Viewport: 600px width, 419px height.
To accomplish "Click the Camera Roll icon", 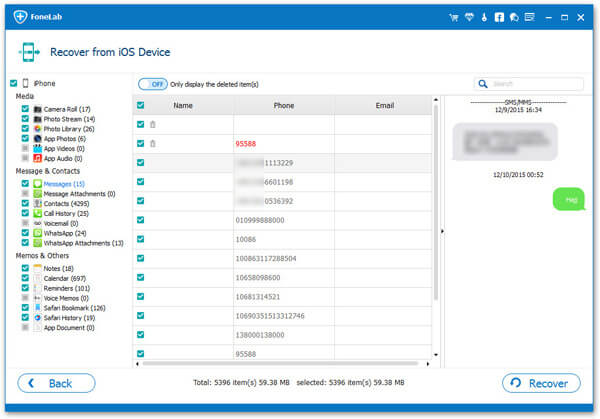I will (x=38, y=109).
